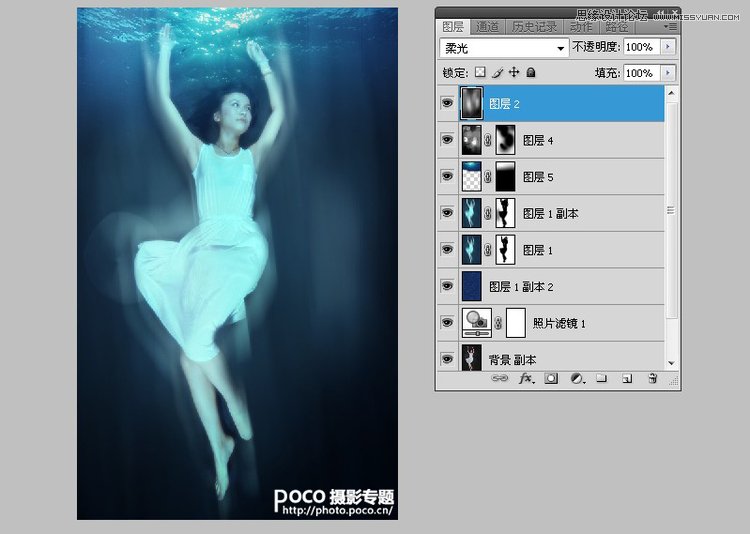Toggle eye icon of 背景 副本
Viewport: 750px width, 534px height.
447,358
